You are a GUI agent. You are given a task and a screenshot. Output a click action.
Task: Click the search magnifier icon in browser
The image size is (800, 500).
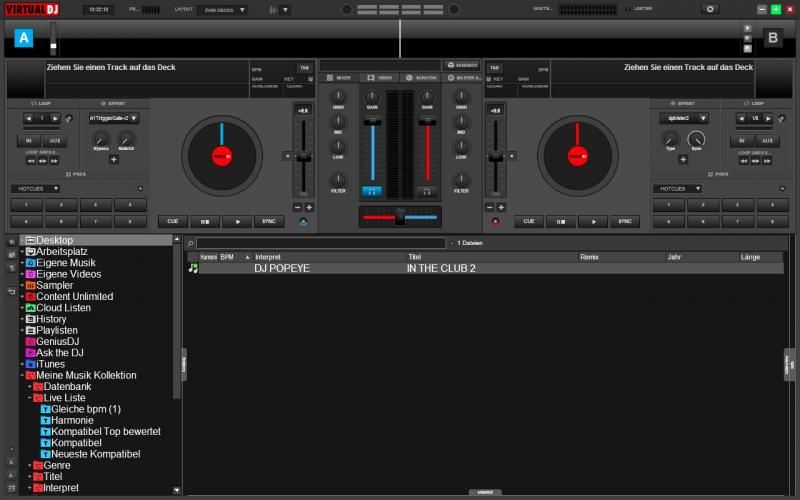coord(190,243)
